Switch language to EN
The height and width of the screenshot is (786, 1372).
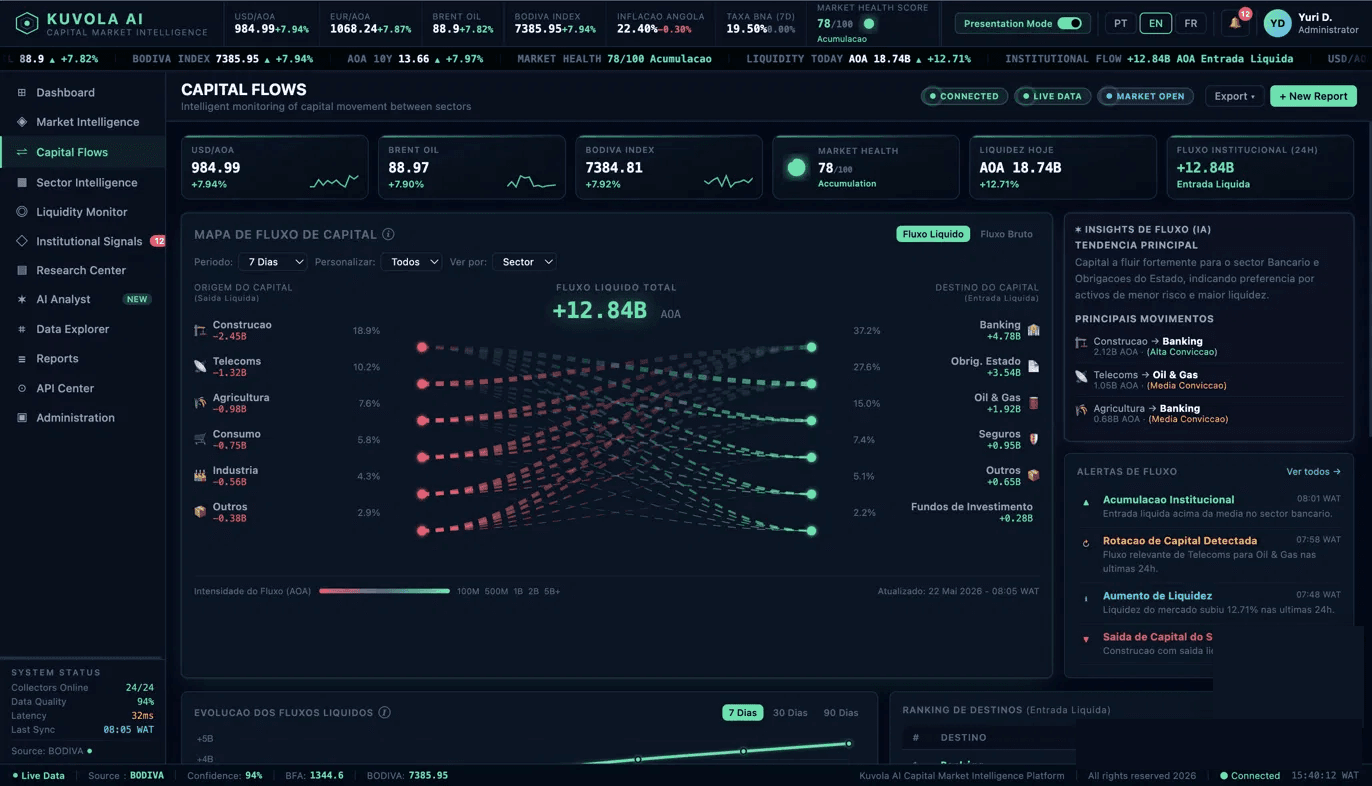[x=1156, y=23]
